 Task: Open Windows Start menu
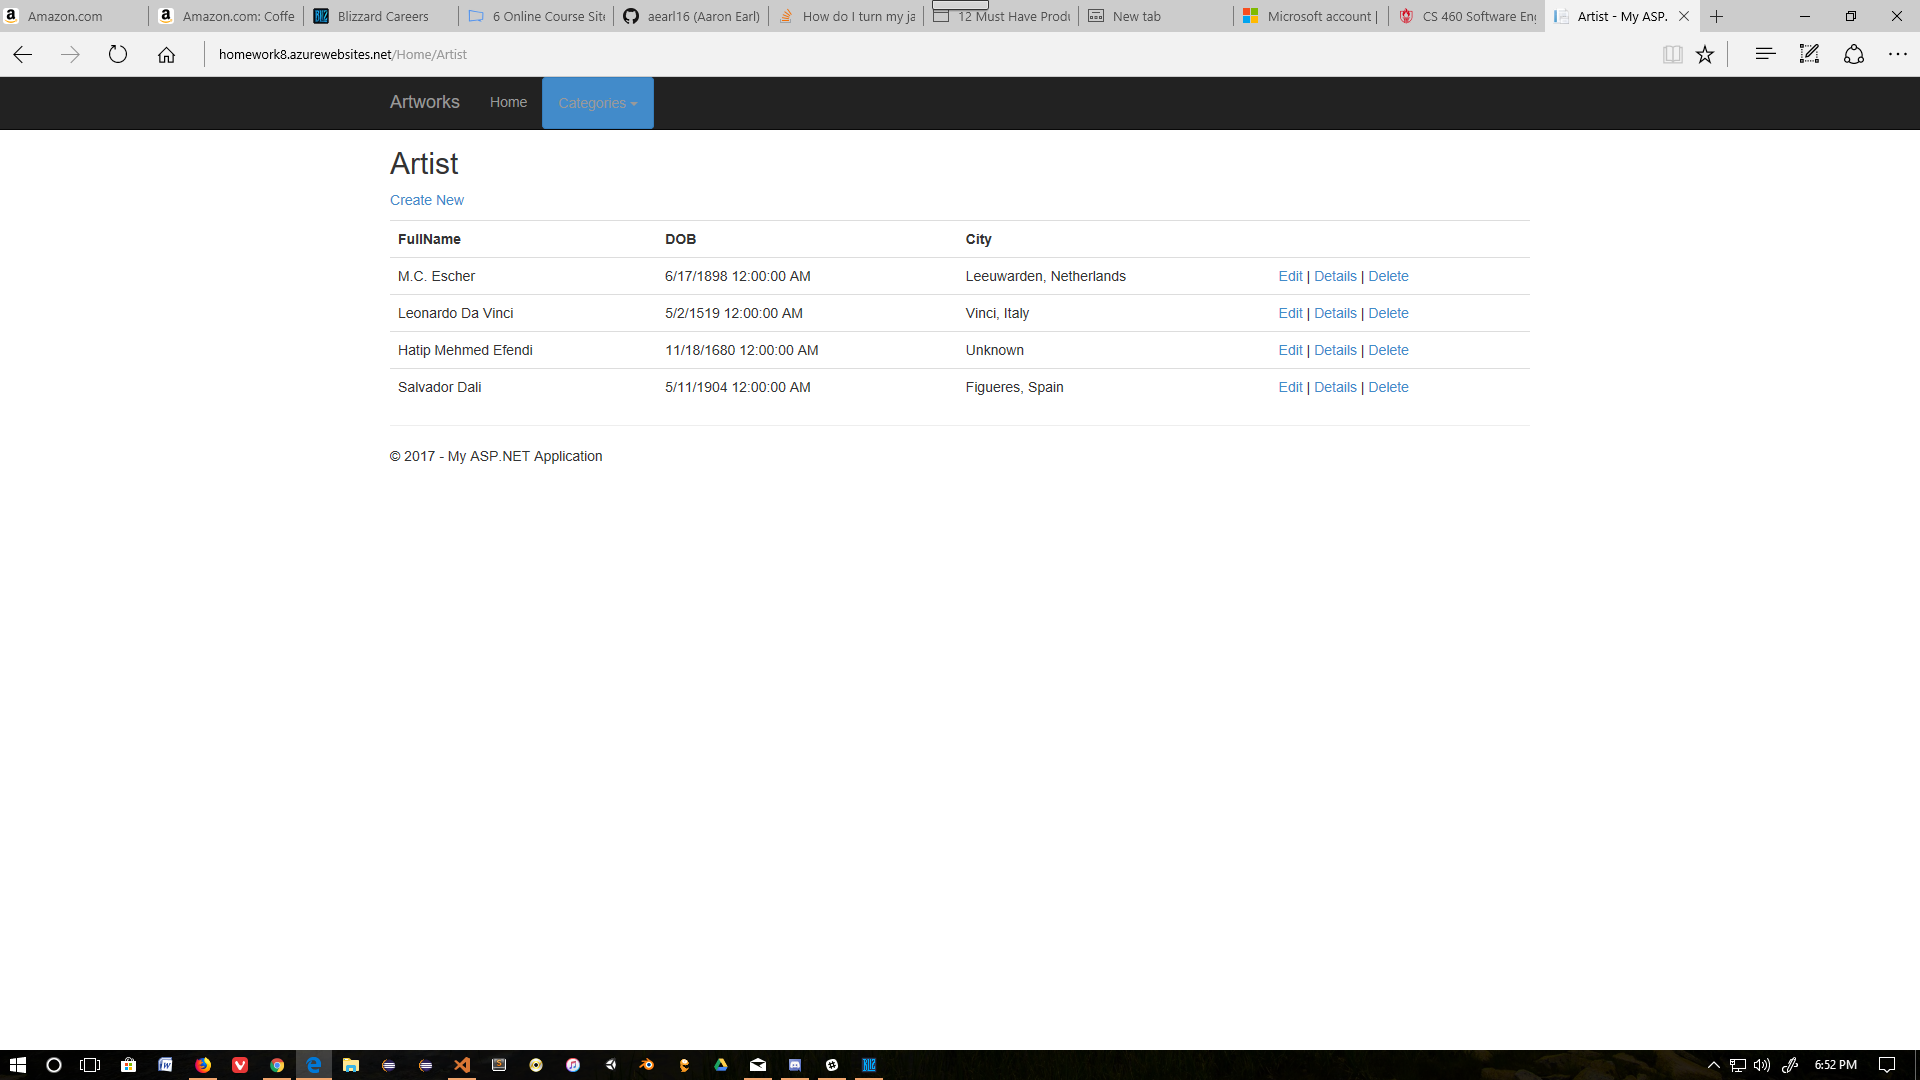click(17, 1065)
